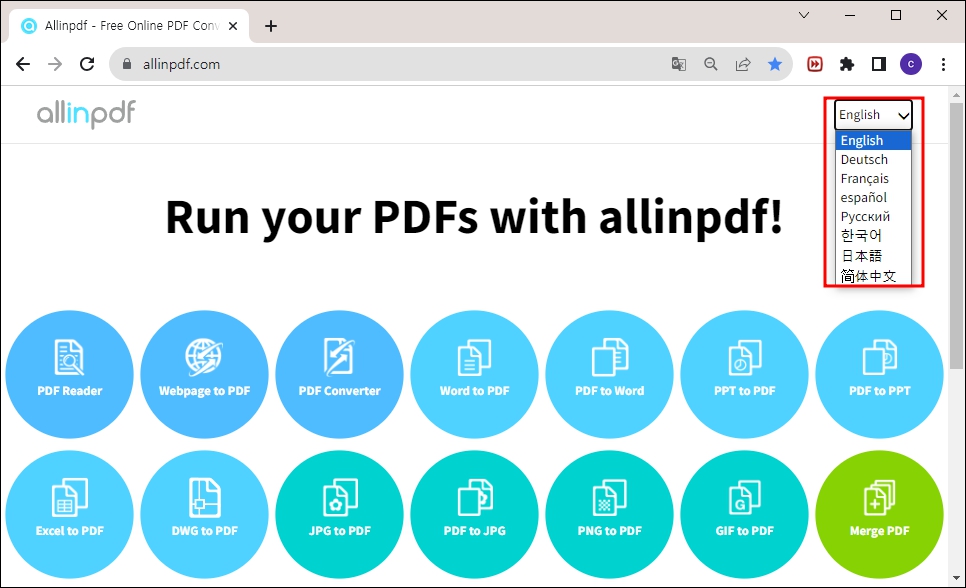This screenshot has height=588, width=966.
Task: Select English from language list
Action: 873,141
